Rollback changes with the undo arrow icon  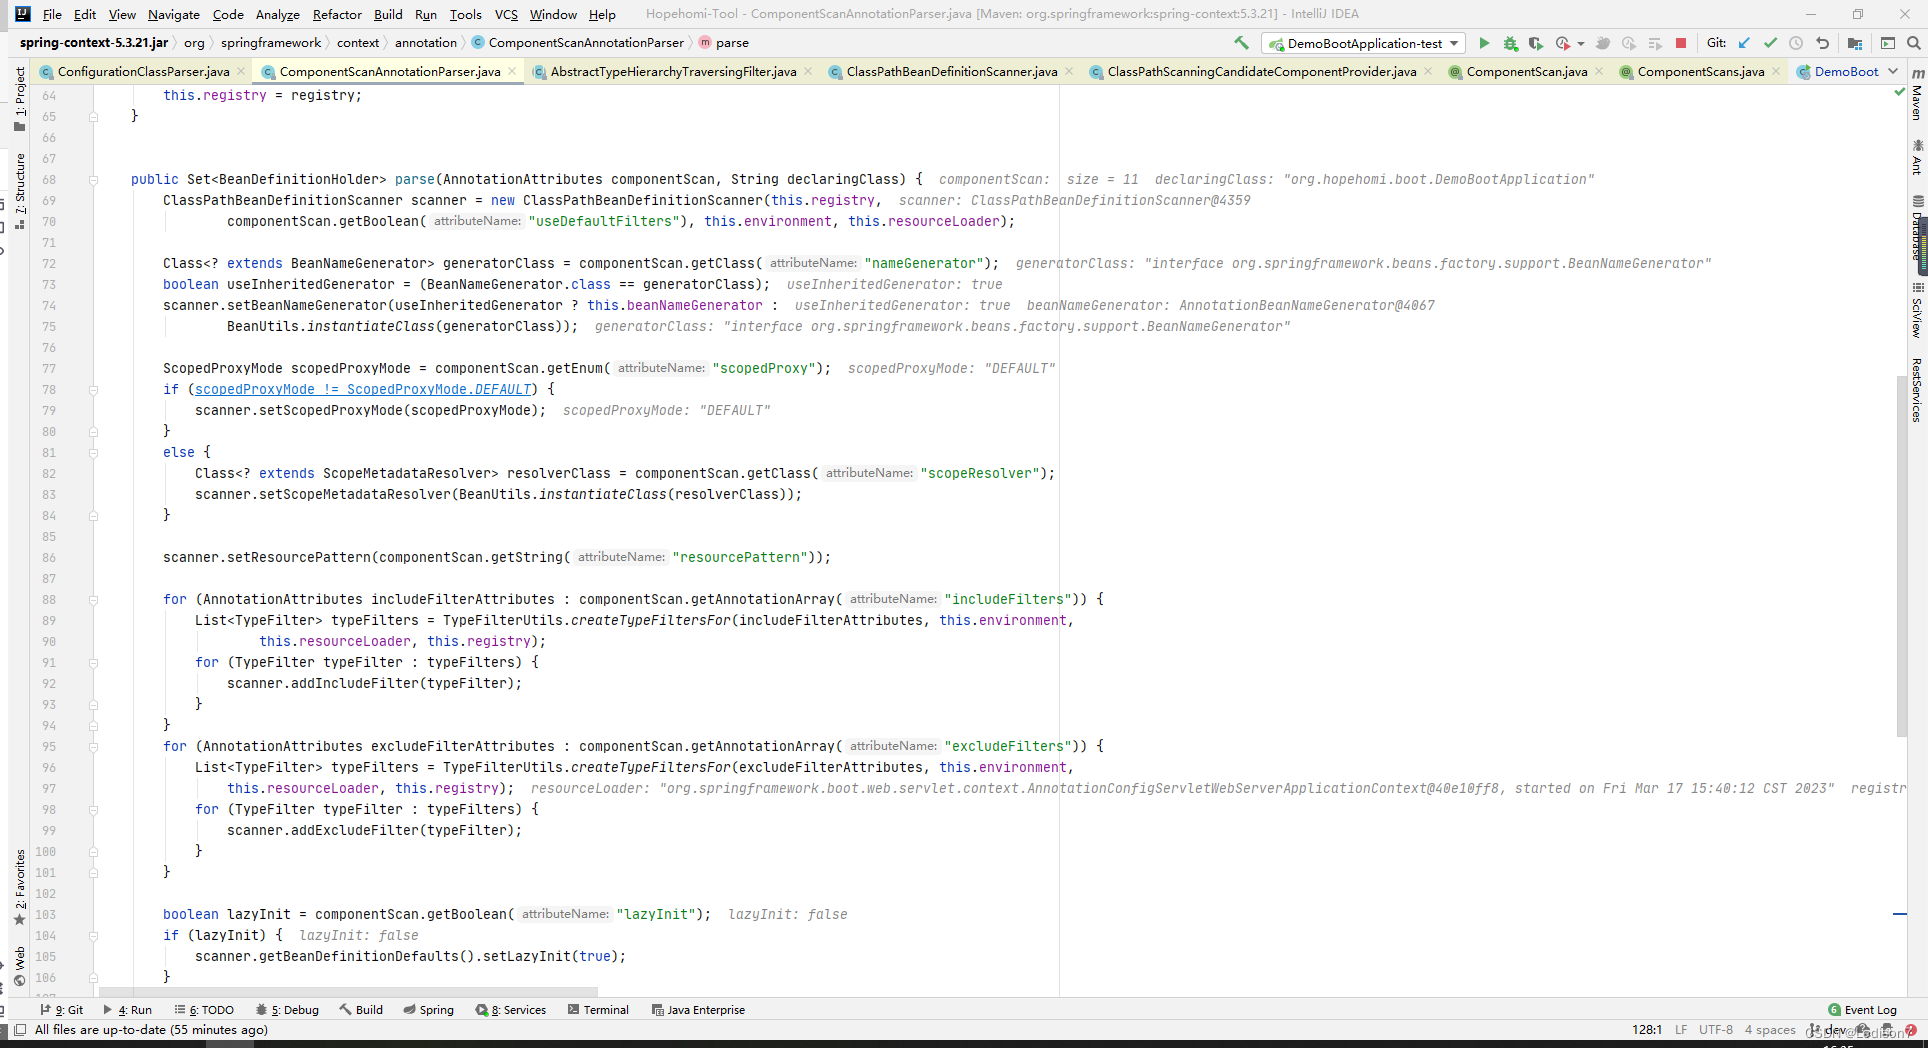(1822, 43)
